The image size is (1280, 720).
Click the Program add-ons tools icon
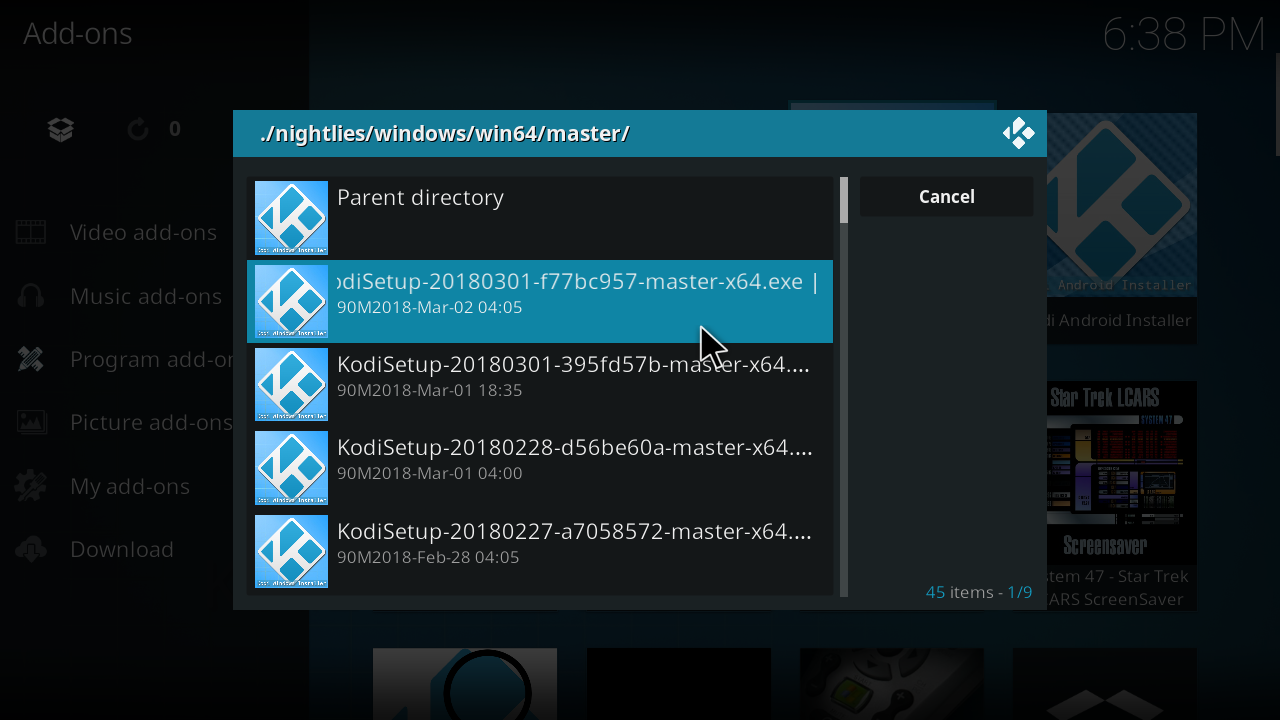[31, 359]
